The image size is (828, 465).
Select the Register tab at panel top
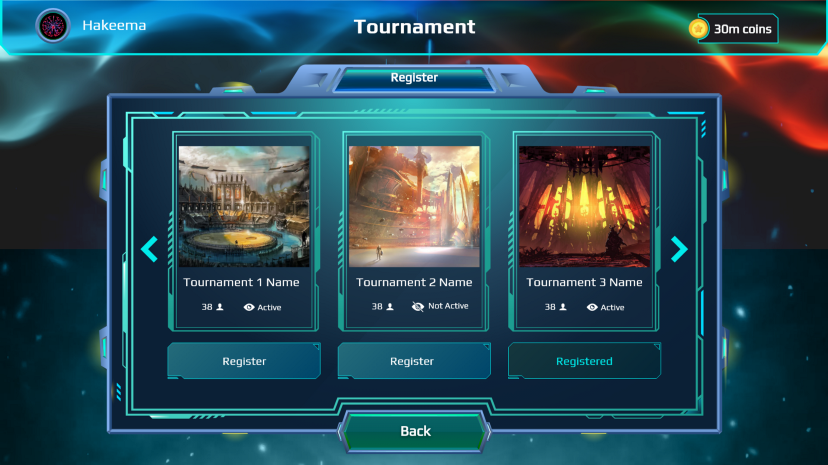415,78
